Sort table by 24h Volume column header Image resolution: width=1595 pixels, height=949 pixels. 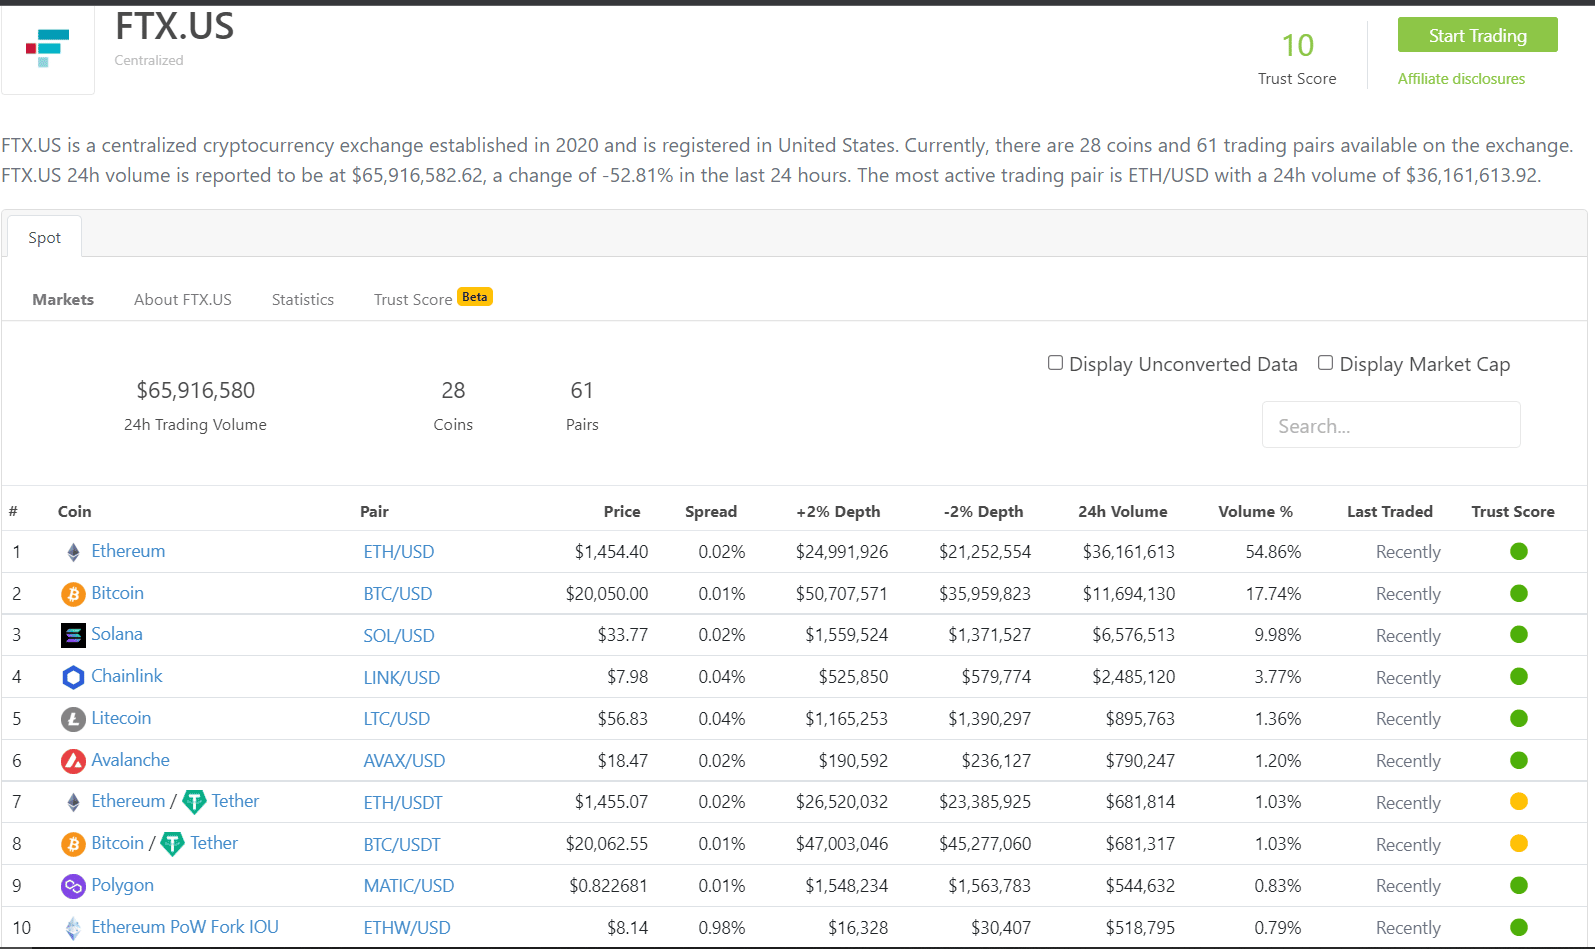1122,511
